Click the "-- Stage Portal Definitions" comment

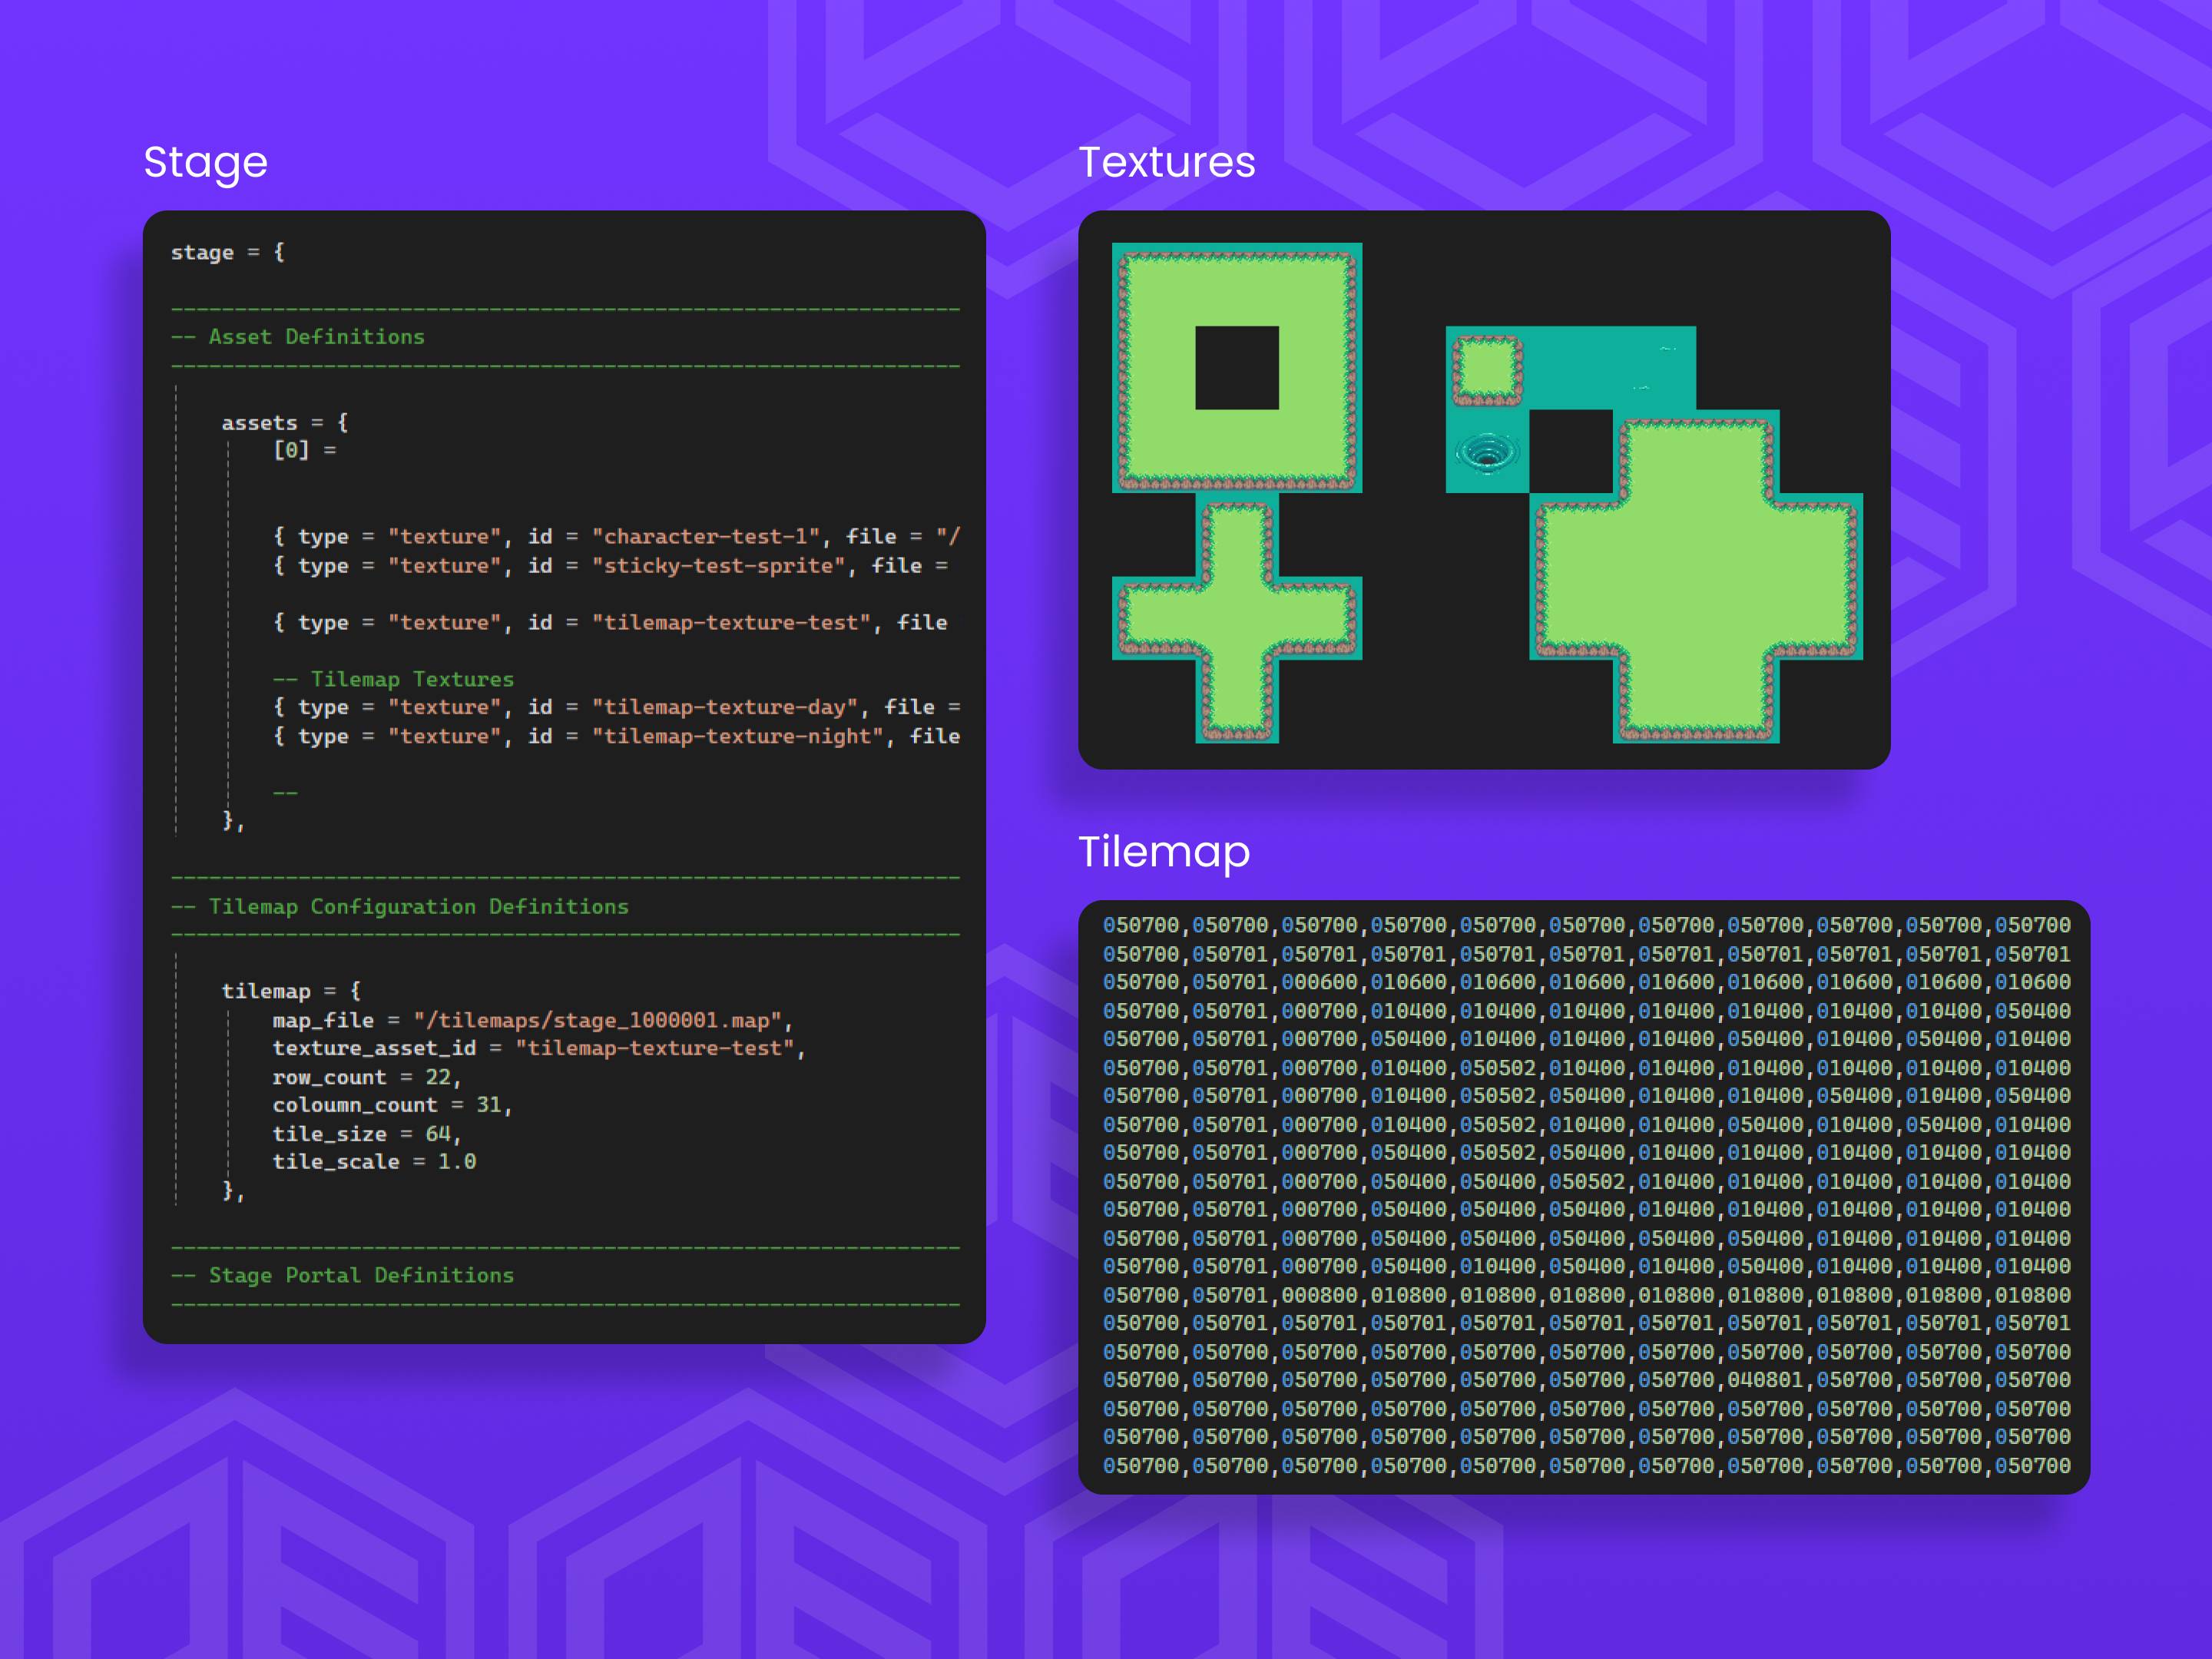342,1275
